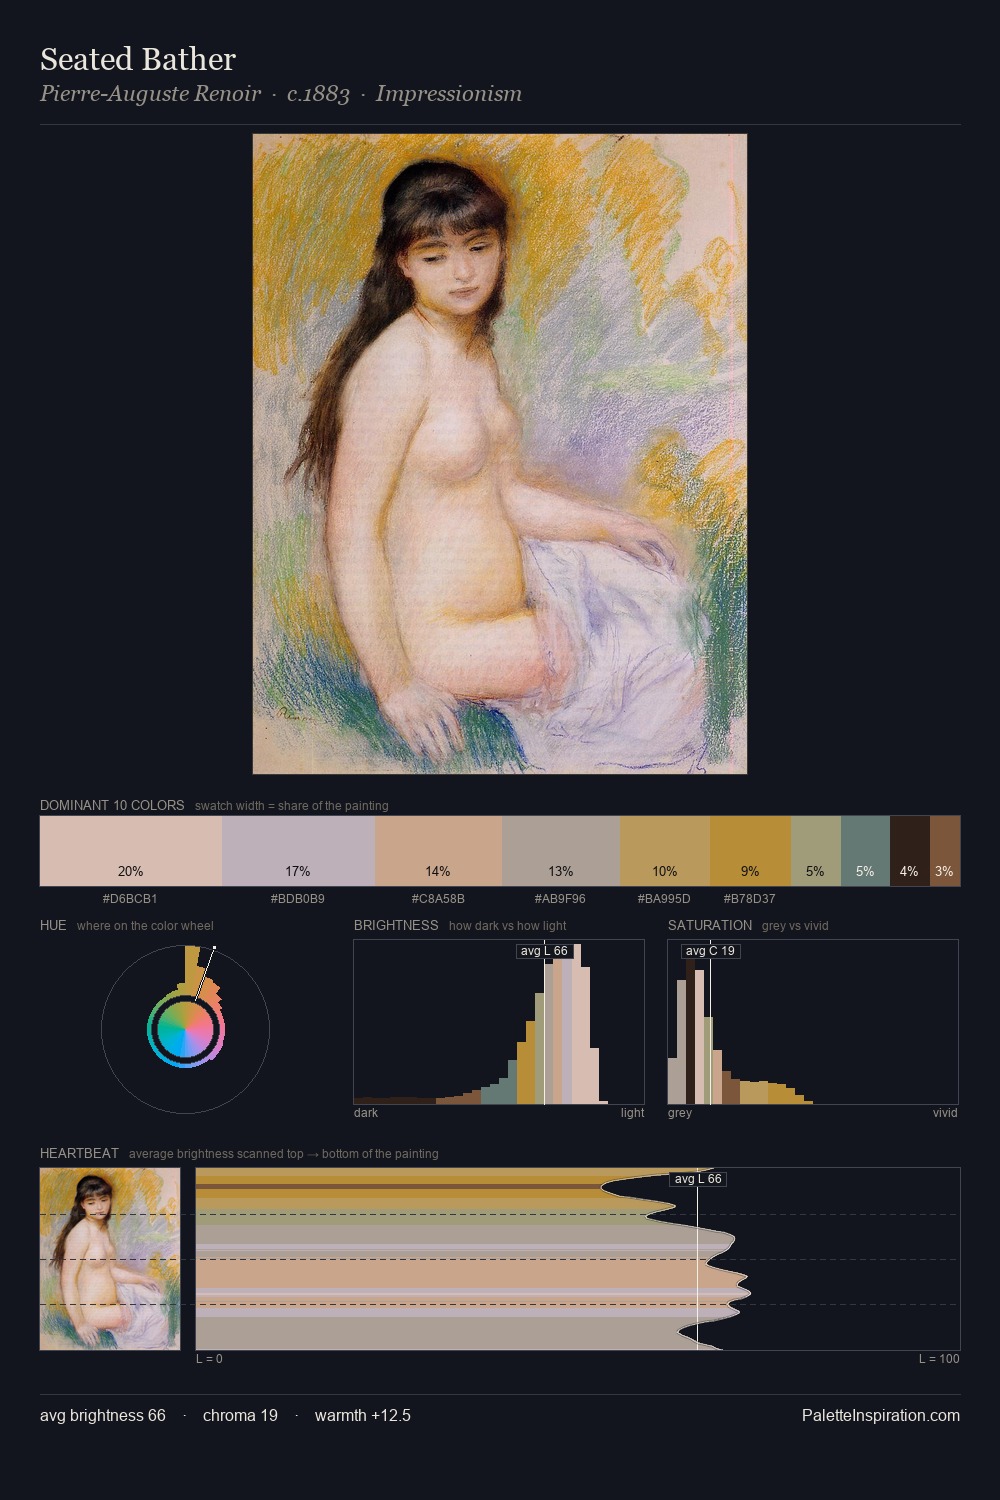
Task: Click the PaletteInspiration.com link
Action: tap(881, 1415)
